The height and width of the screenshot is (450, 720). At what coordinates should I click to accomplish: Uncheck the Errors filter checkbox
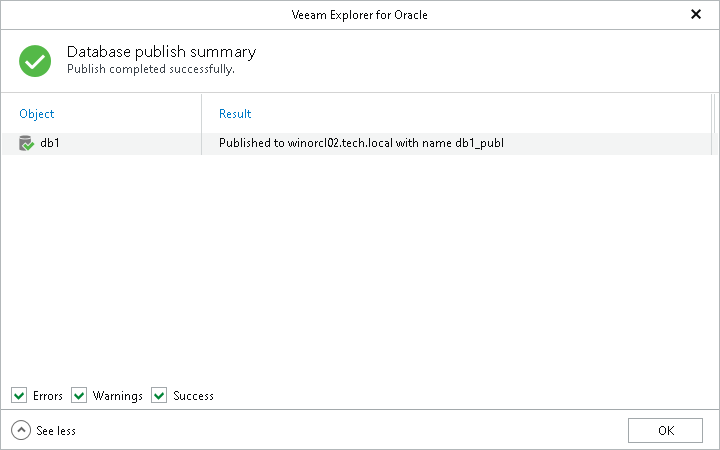19,396
